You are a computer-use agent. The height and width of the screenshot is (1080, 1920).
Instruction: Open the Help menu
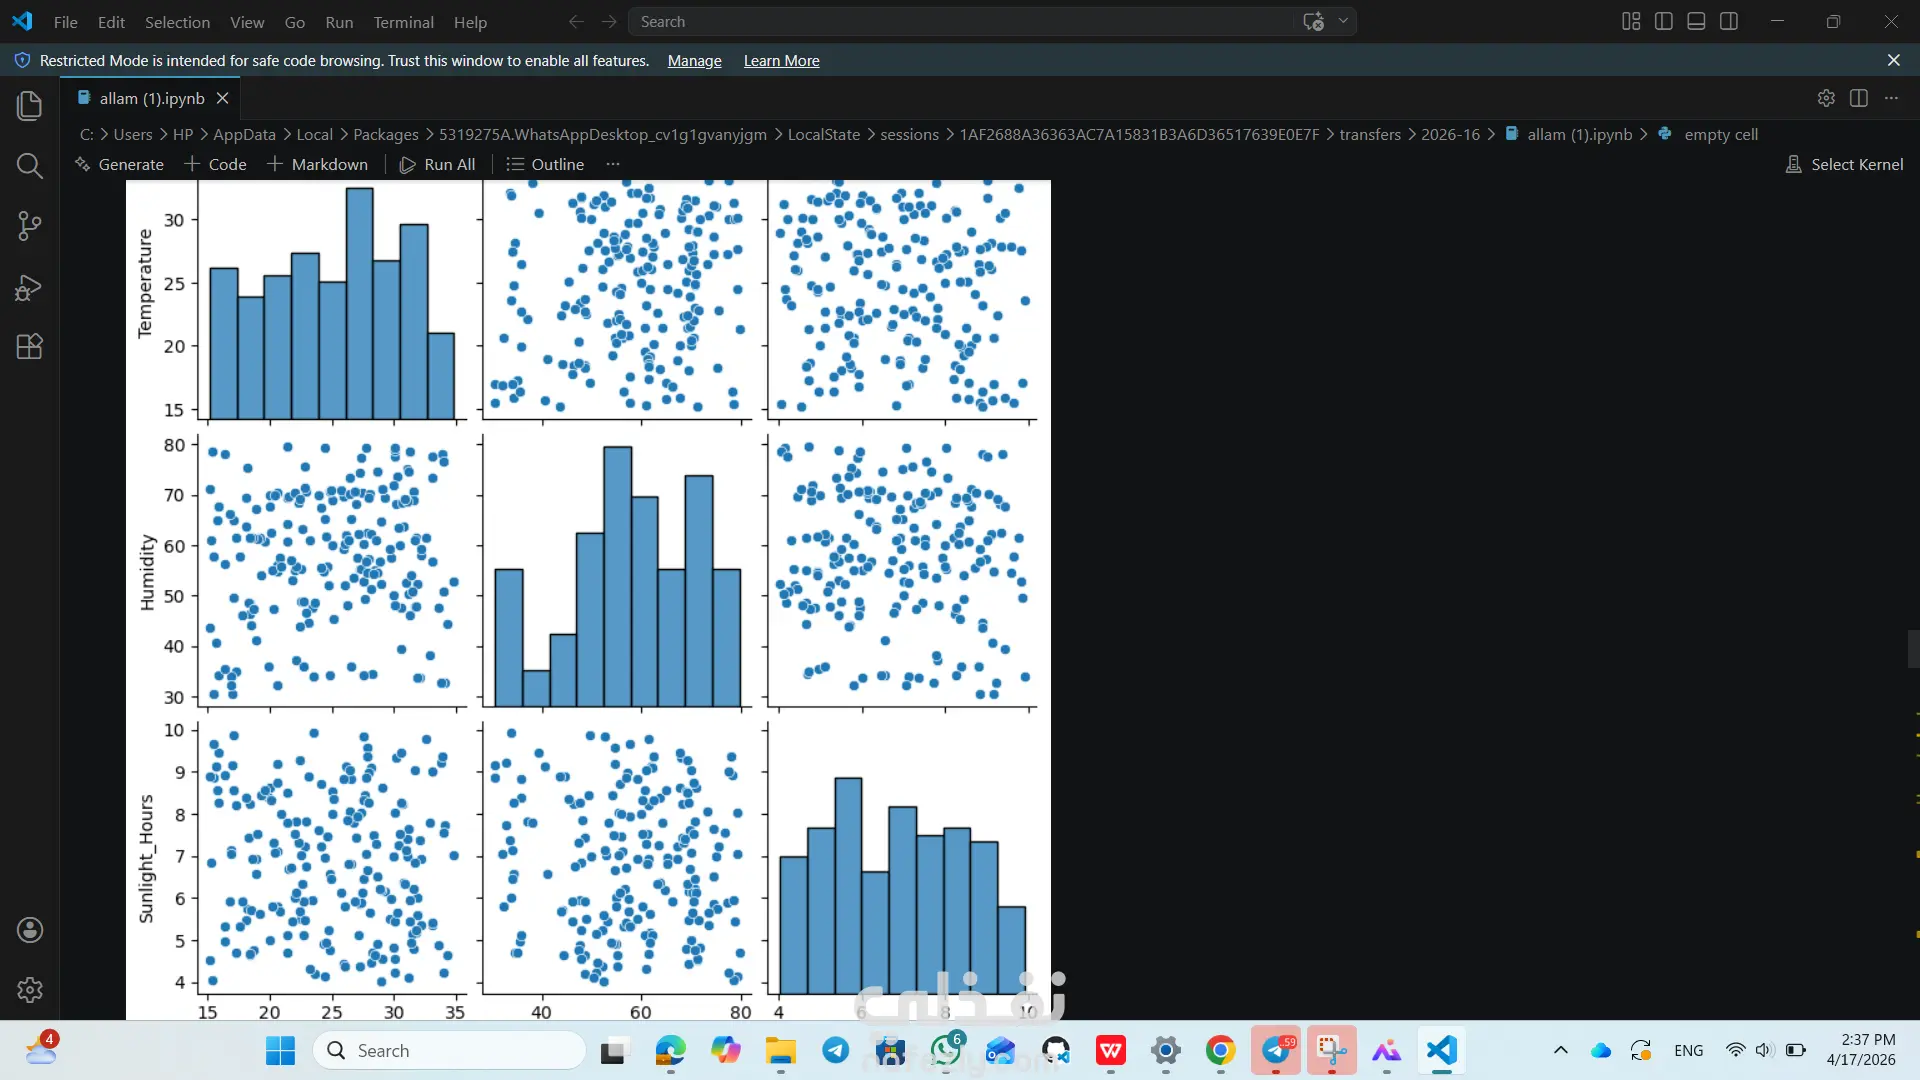click(x=470, y=22)
